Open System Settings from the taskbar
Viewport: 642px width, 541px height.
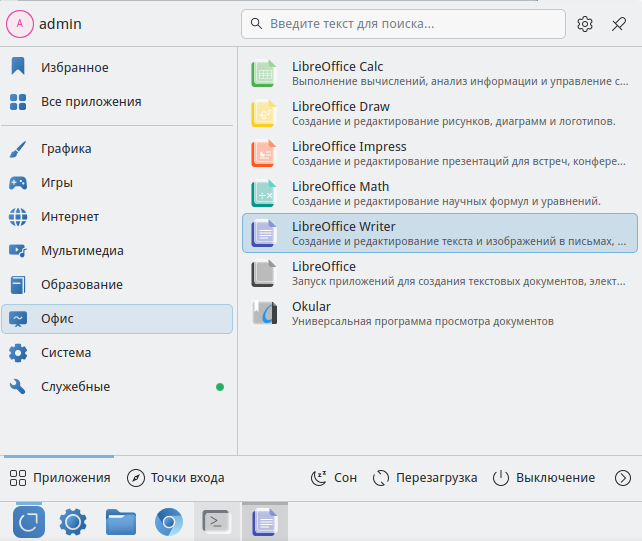73,522
